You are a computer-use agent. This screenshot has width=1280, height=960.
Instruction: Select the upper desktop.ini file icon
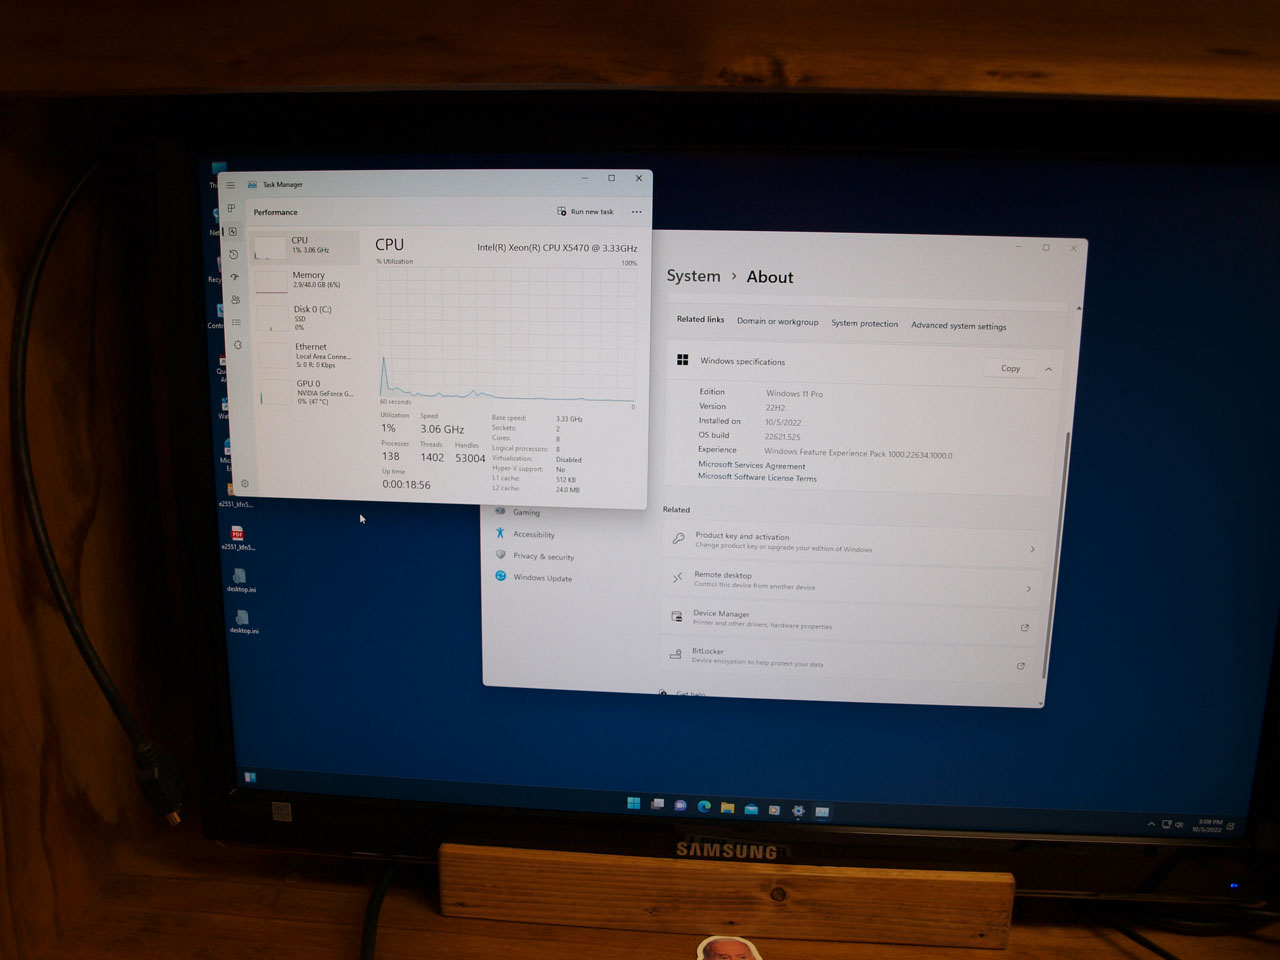click(240, 580)
